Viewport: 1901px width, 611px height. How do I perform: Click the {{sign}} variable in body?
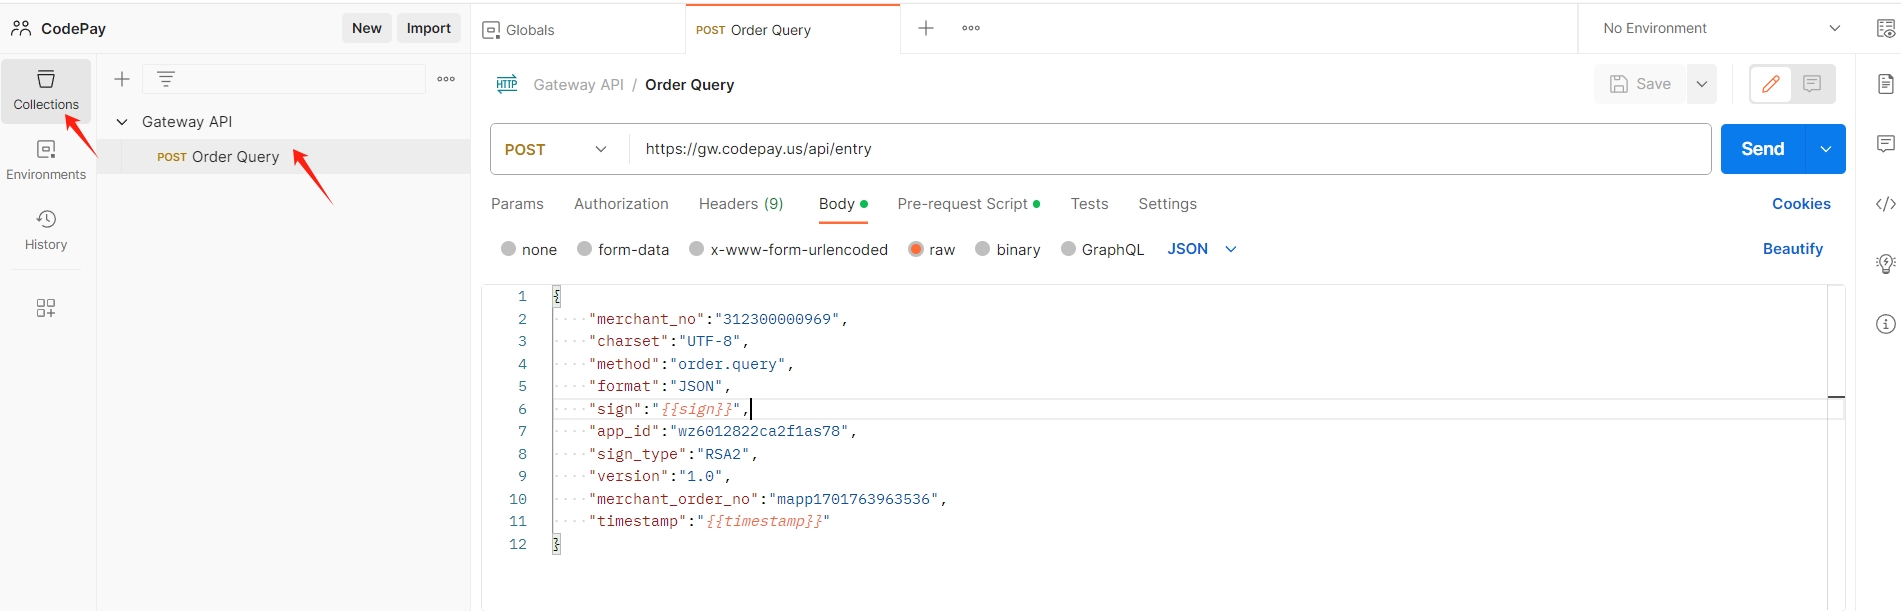pyautogui.click(x=697, y=409)
